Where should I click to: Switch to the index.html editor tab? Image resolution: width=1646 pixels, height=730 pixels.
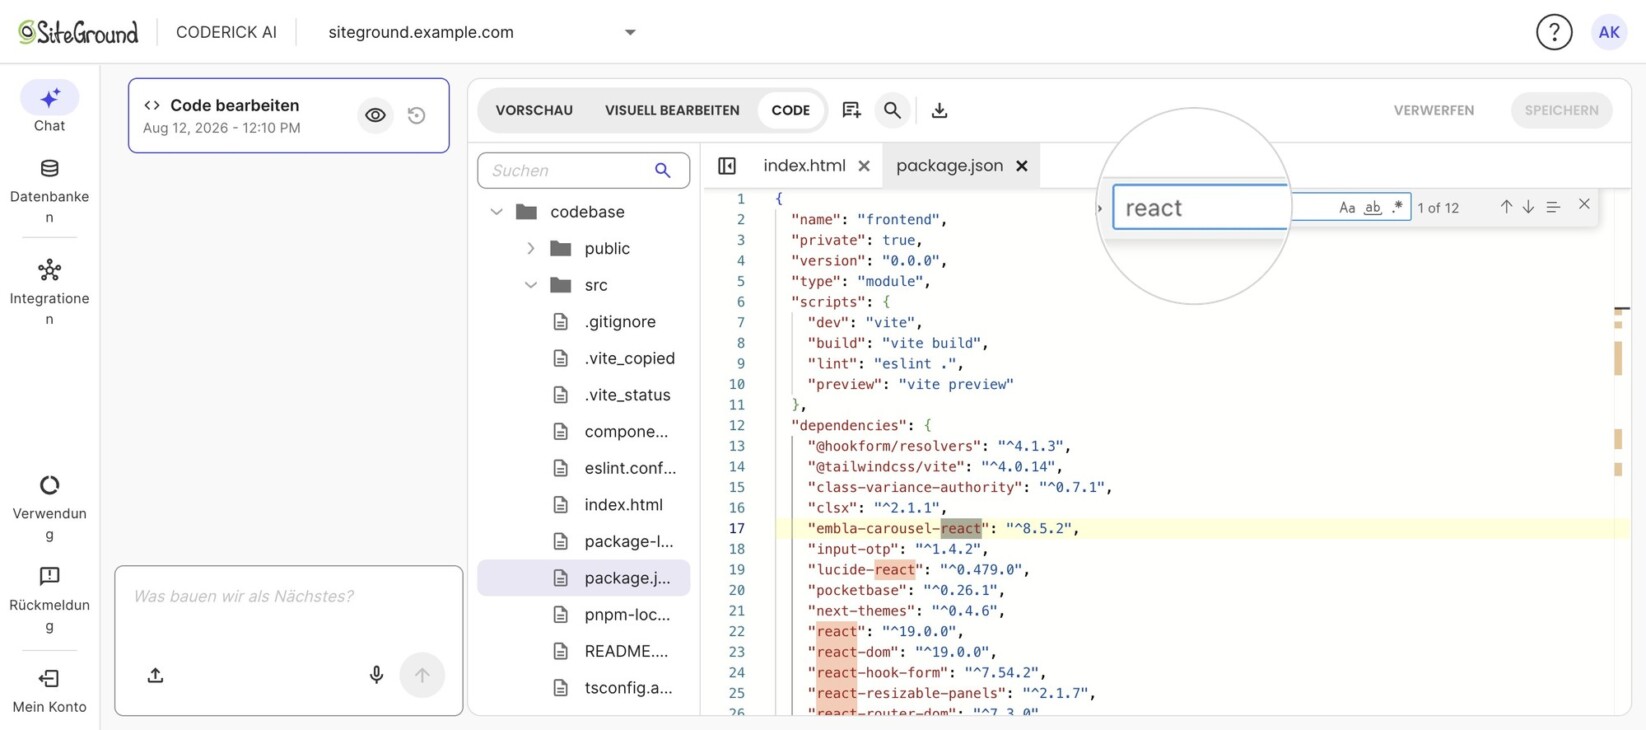(804, 166)
